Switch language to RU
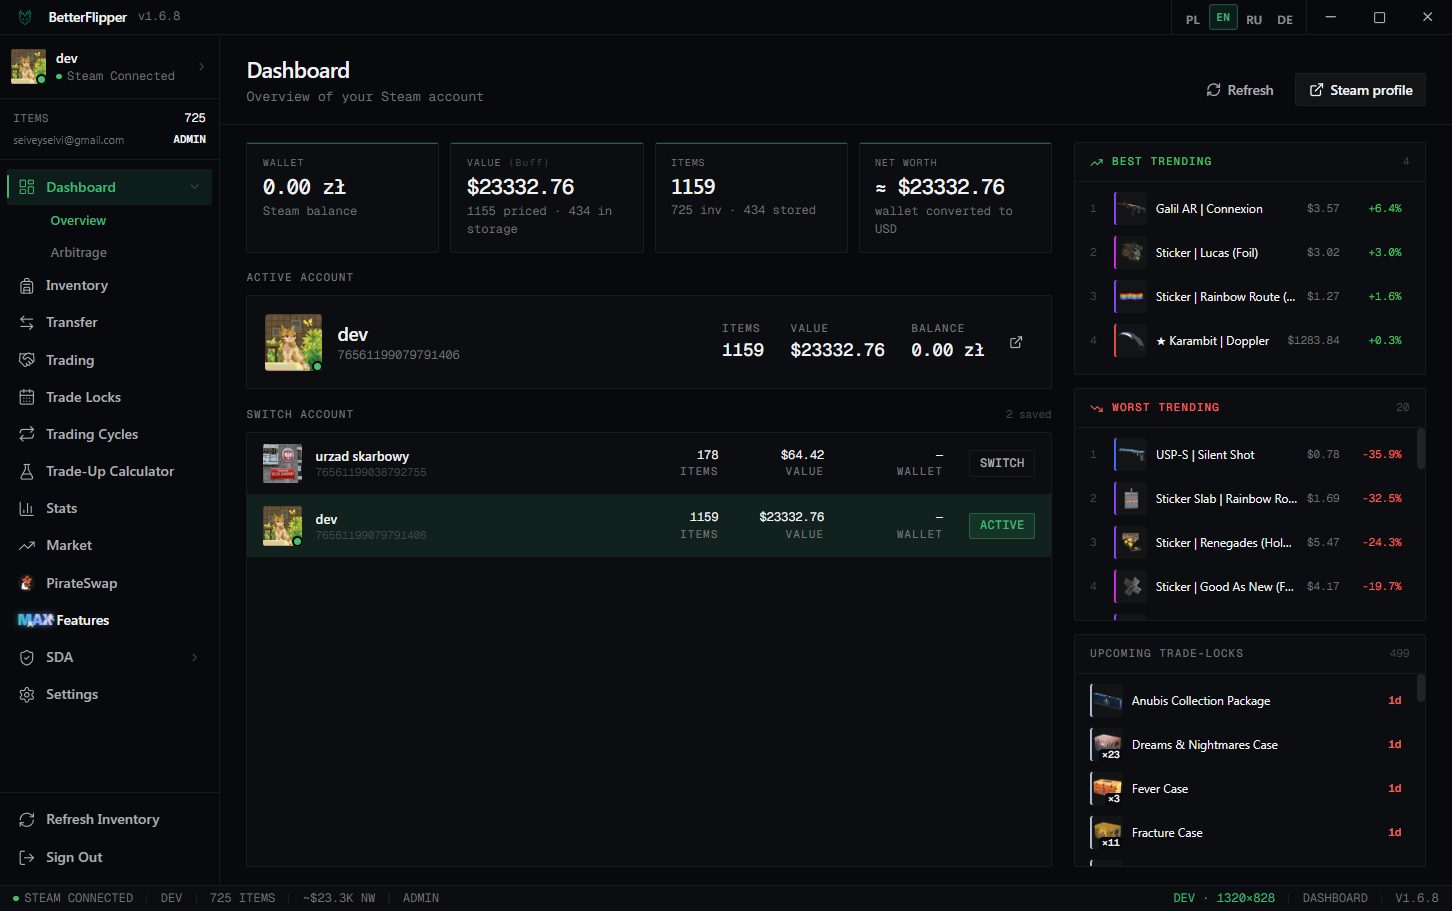 pyautogui.click(x=1254, y=19)
